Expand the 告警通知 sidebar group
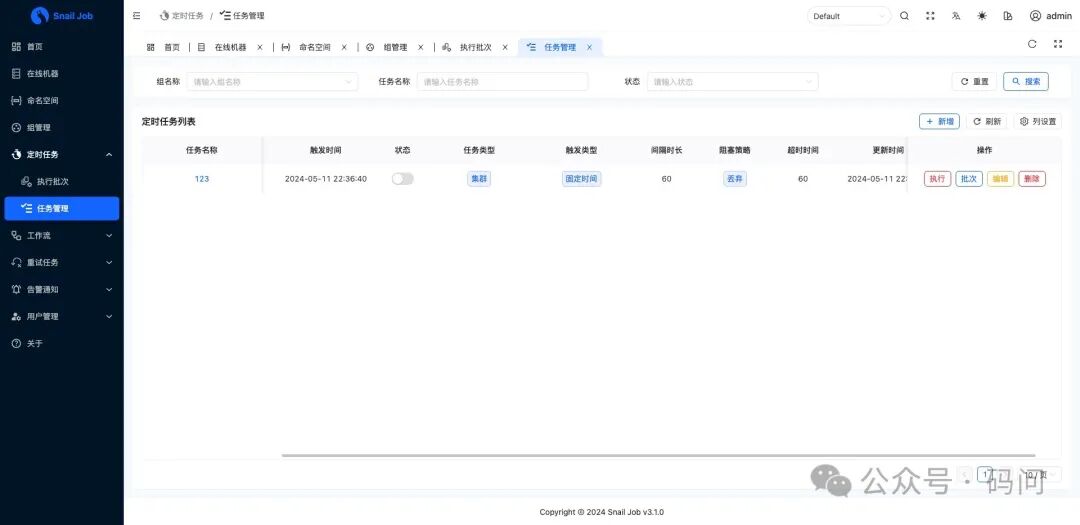The height and width of the screenshot is (525, 1080). click(x=61, y=289)
